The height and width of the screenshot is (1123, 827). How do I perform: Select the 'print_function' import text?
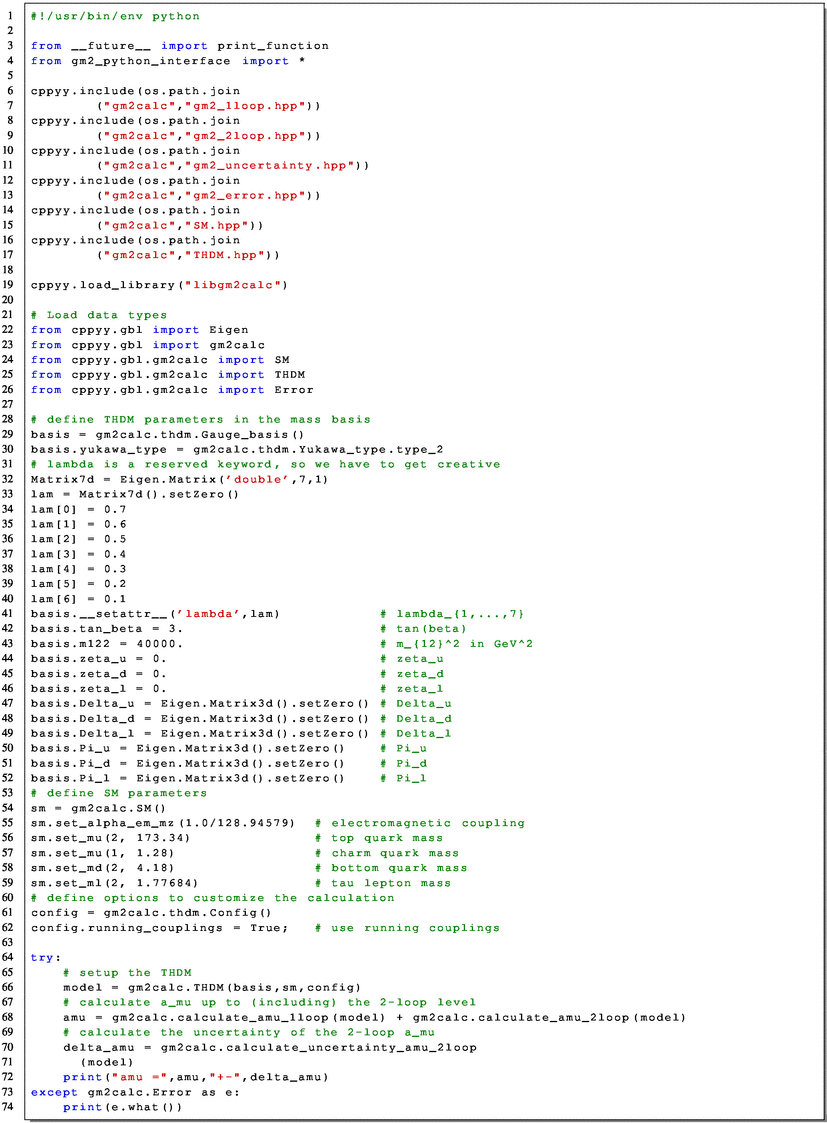coord(273,46)
